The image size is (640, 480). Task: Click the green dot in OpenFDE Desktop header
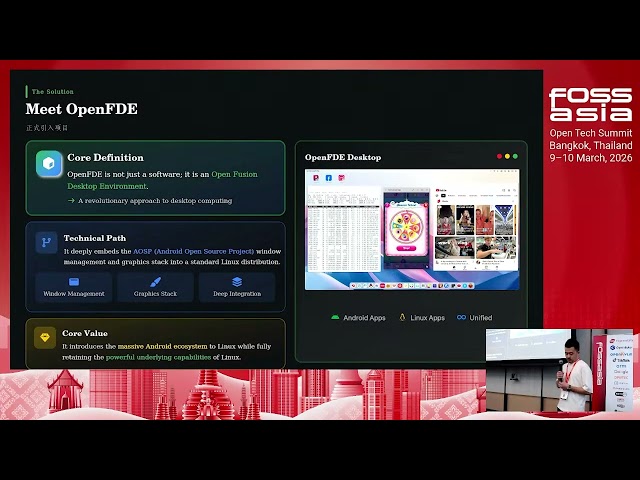tap(515, 156)
